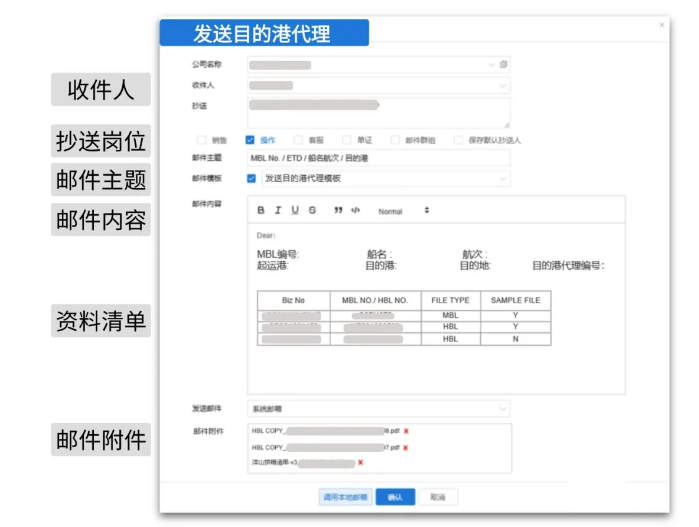The height and width of the screenshot is (527, 699).
Task: Apply underline formatting in email editor
Action: (295, 211)
